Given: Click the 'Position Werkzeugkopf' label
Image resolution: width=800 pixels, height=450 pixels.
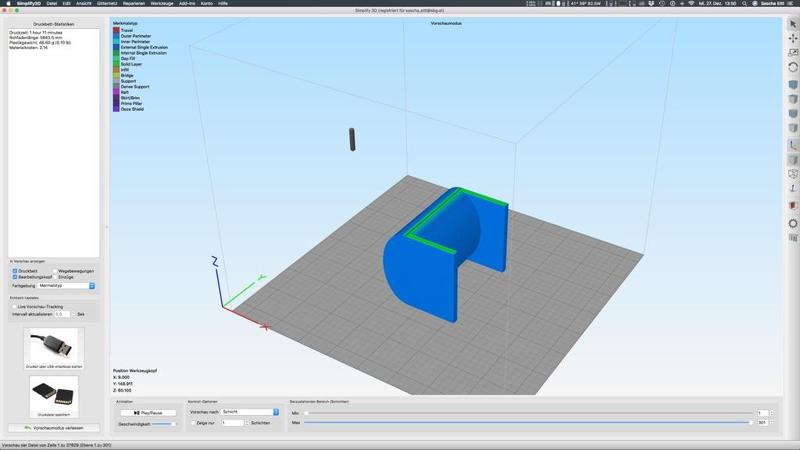Looking at the screenshot, I should (135, 370).
